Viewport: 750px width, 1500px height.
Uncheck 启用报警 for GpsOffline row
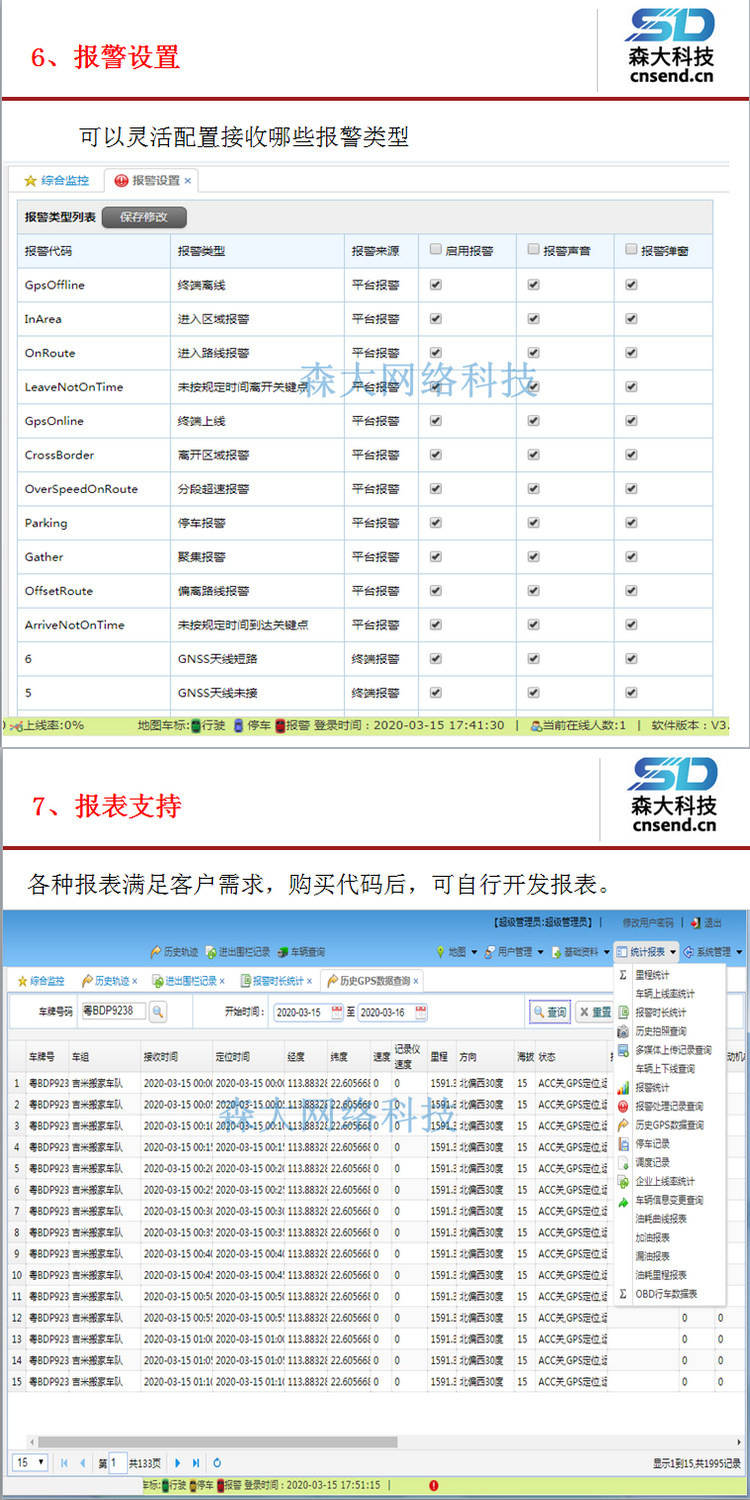(x=436, y=284)
